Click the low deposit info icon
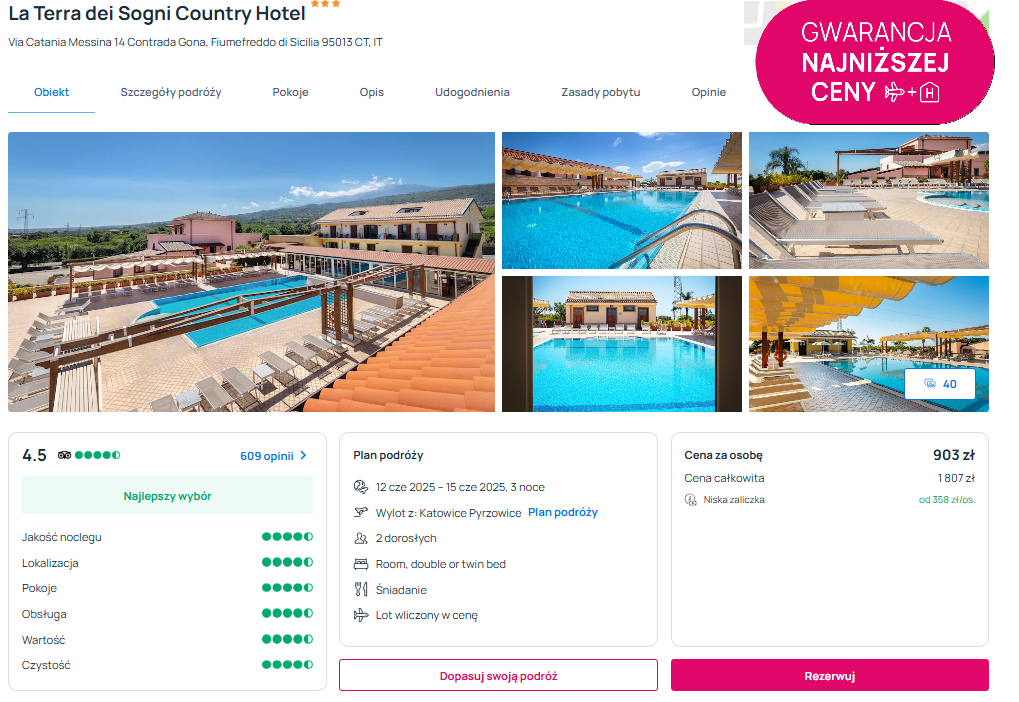The image size is (1019, 702). [690, 499]
